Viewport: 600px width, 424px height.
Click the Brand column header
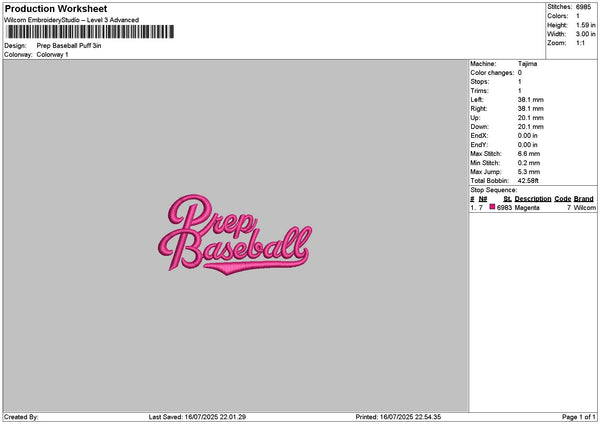tap(584, 199)
